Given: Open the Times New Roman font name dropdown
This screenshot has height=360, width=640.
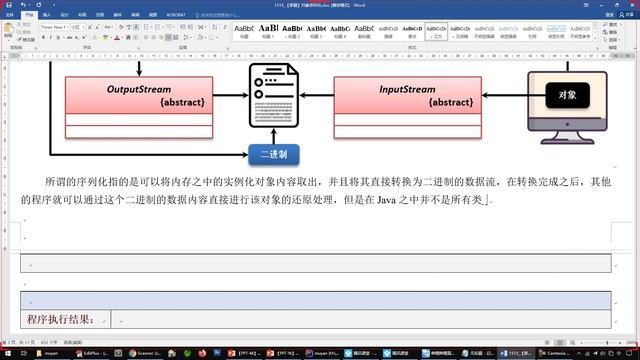Looking at the screenshot, I should click(x=67, y=27).
